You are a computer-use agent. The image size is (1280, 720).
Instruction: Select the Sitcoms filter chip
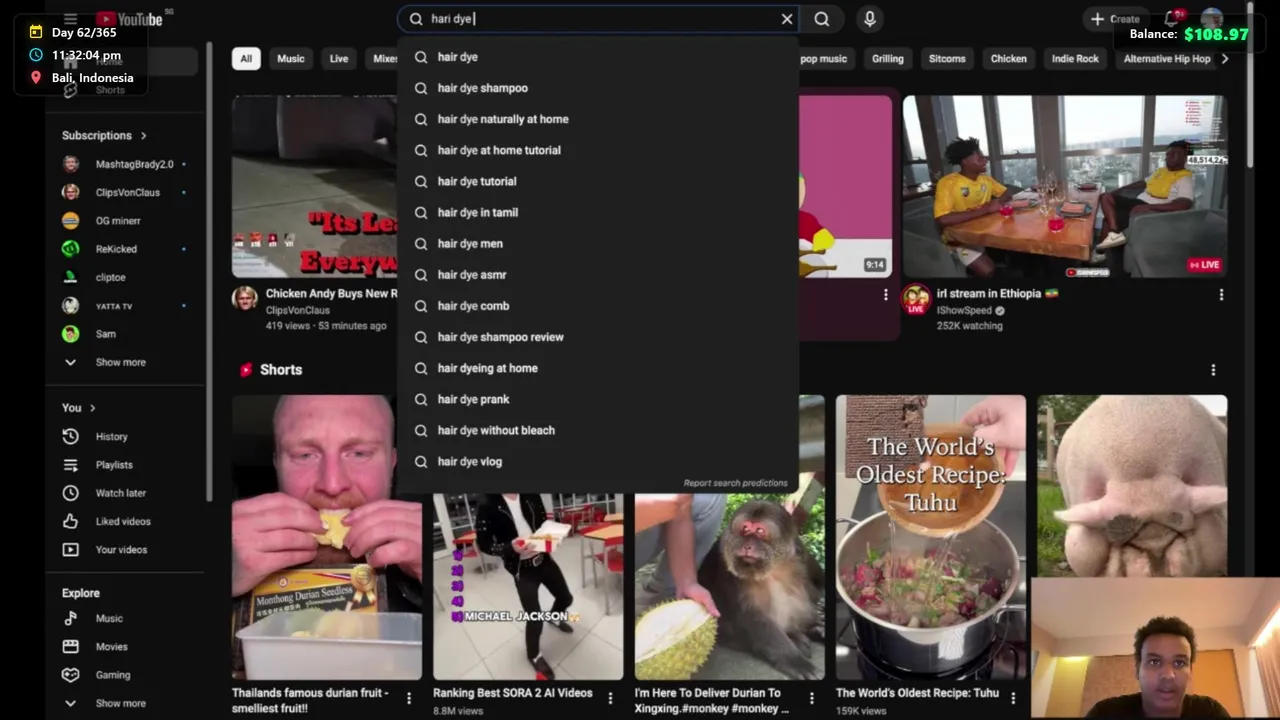(947, 59)
